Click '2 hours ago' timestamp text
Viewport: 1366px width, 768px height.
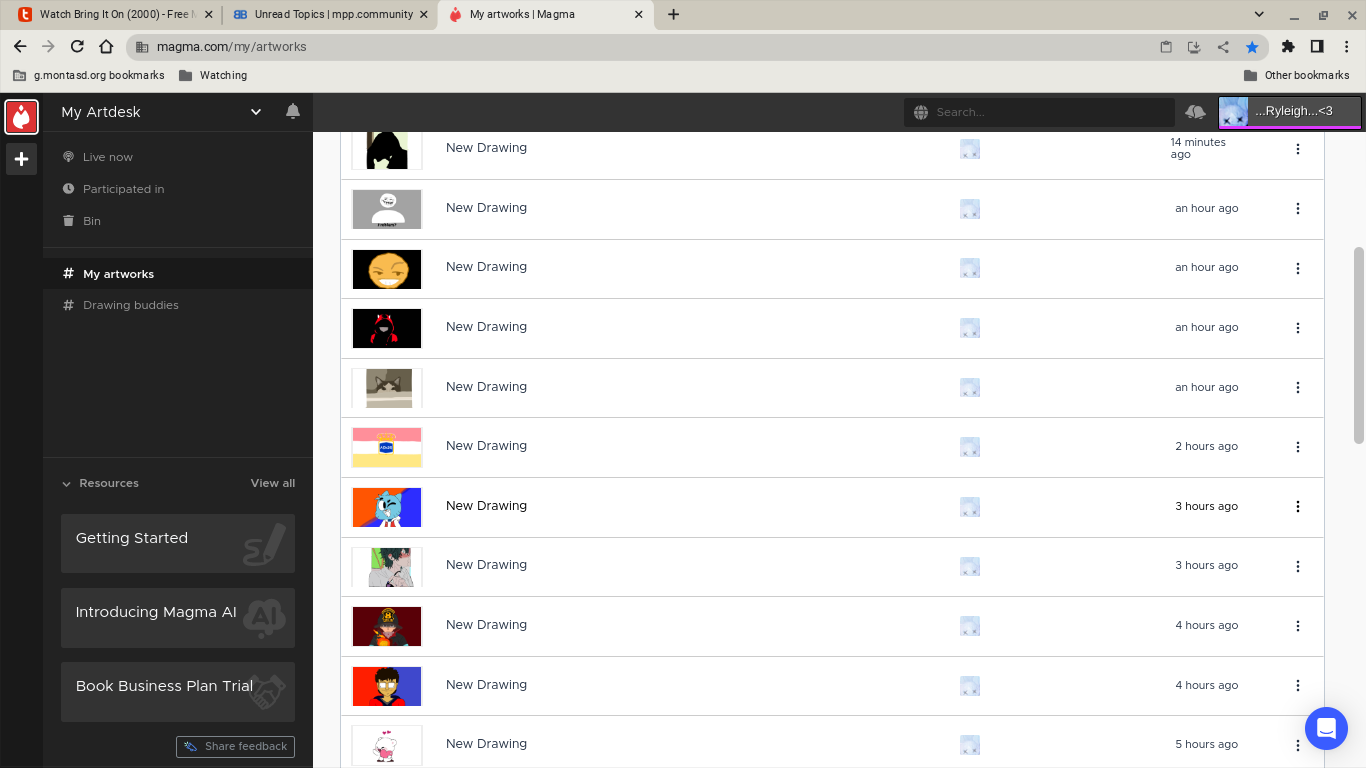point(1206,446)
